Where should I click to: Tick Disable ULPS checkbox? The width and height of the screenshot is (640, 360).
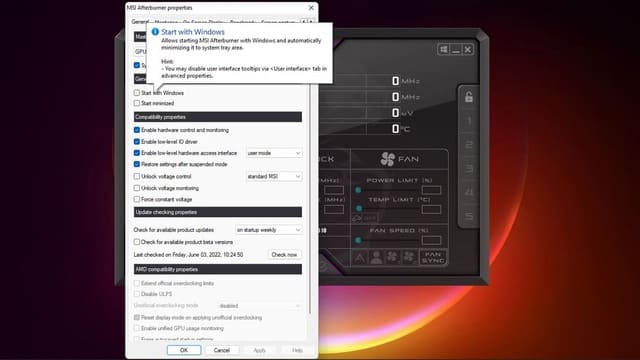(137, 294)
